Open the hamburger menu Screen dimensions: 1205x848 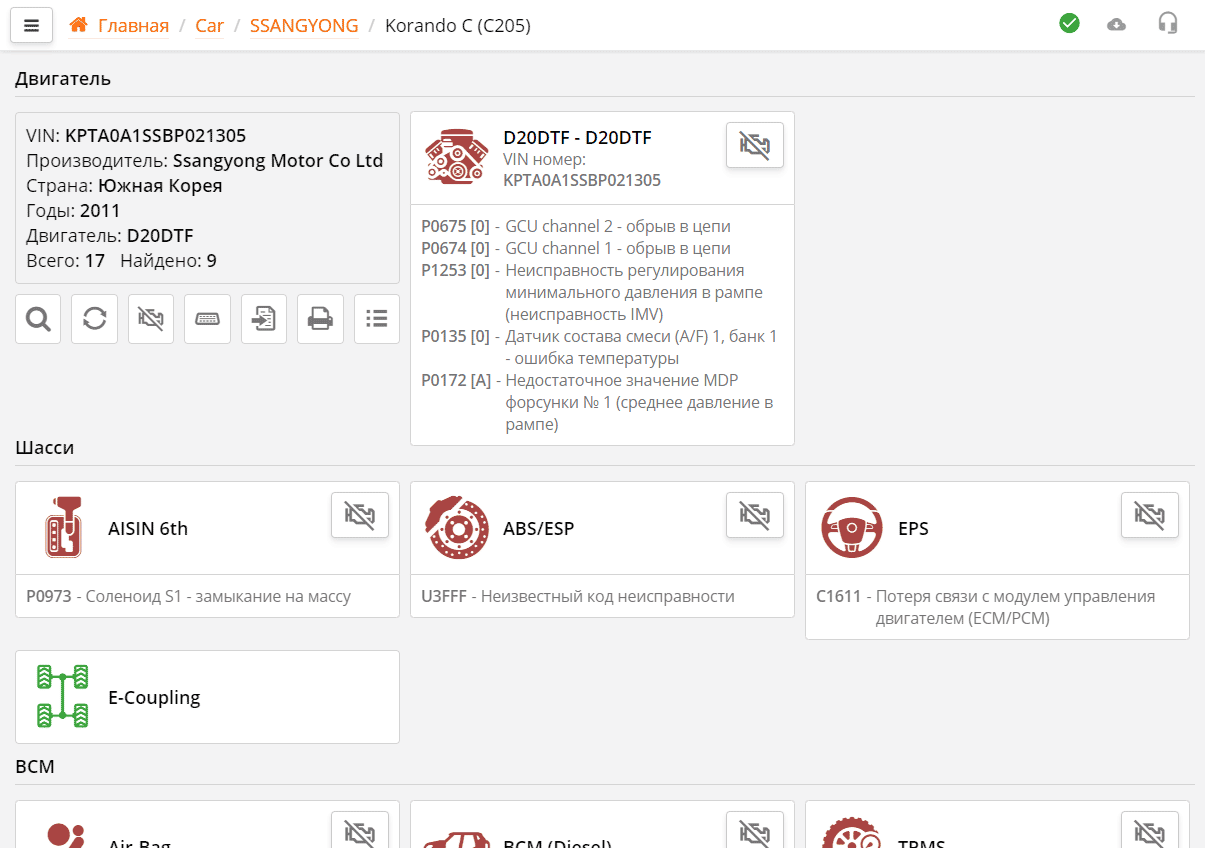[31, 26]
